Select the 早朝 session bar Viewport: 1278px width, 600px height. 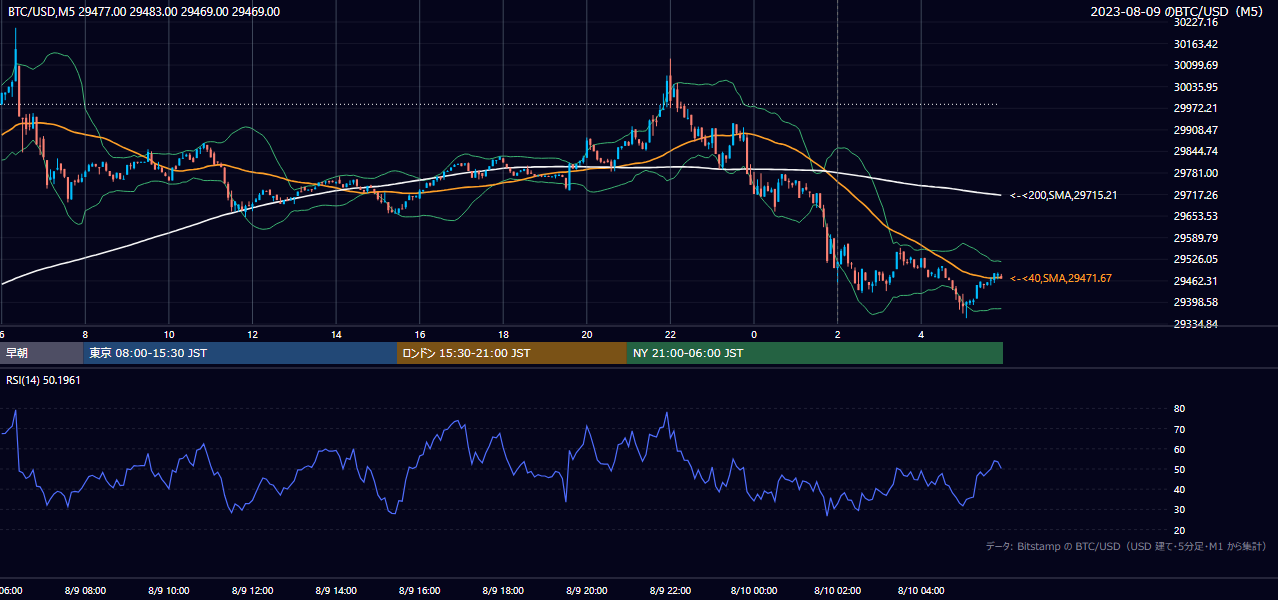(x=41, y=353)
